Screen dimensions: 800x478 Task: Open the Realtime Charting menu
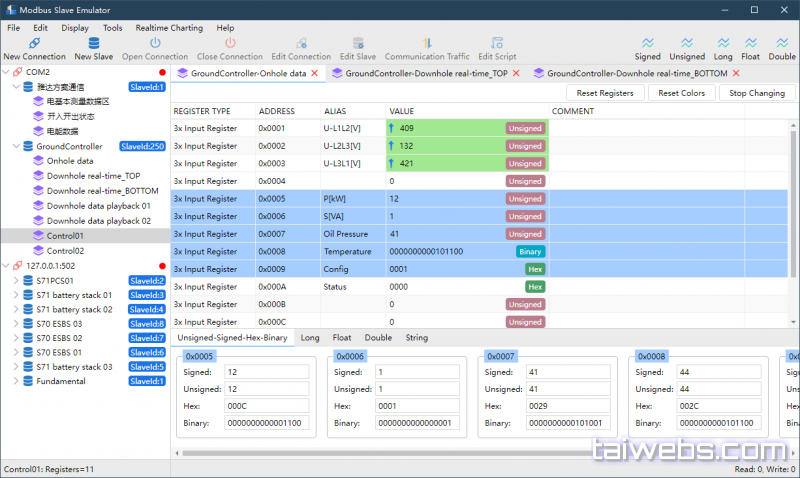tap(169, 28)
